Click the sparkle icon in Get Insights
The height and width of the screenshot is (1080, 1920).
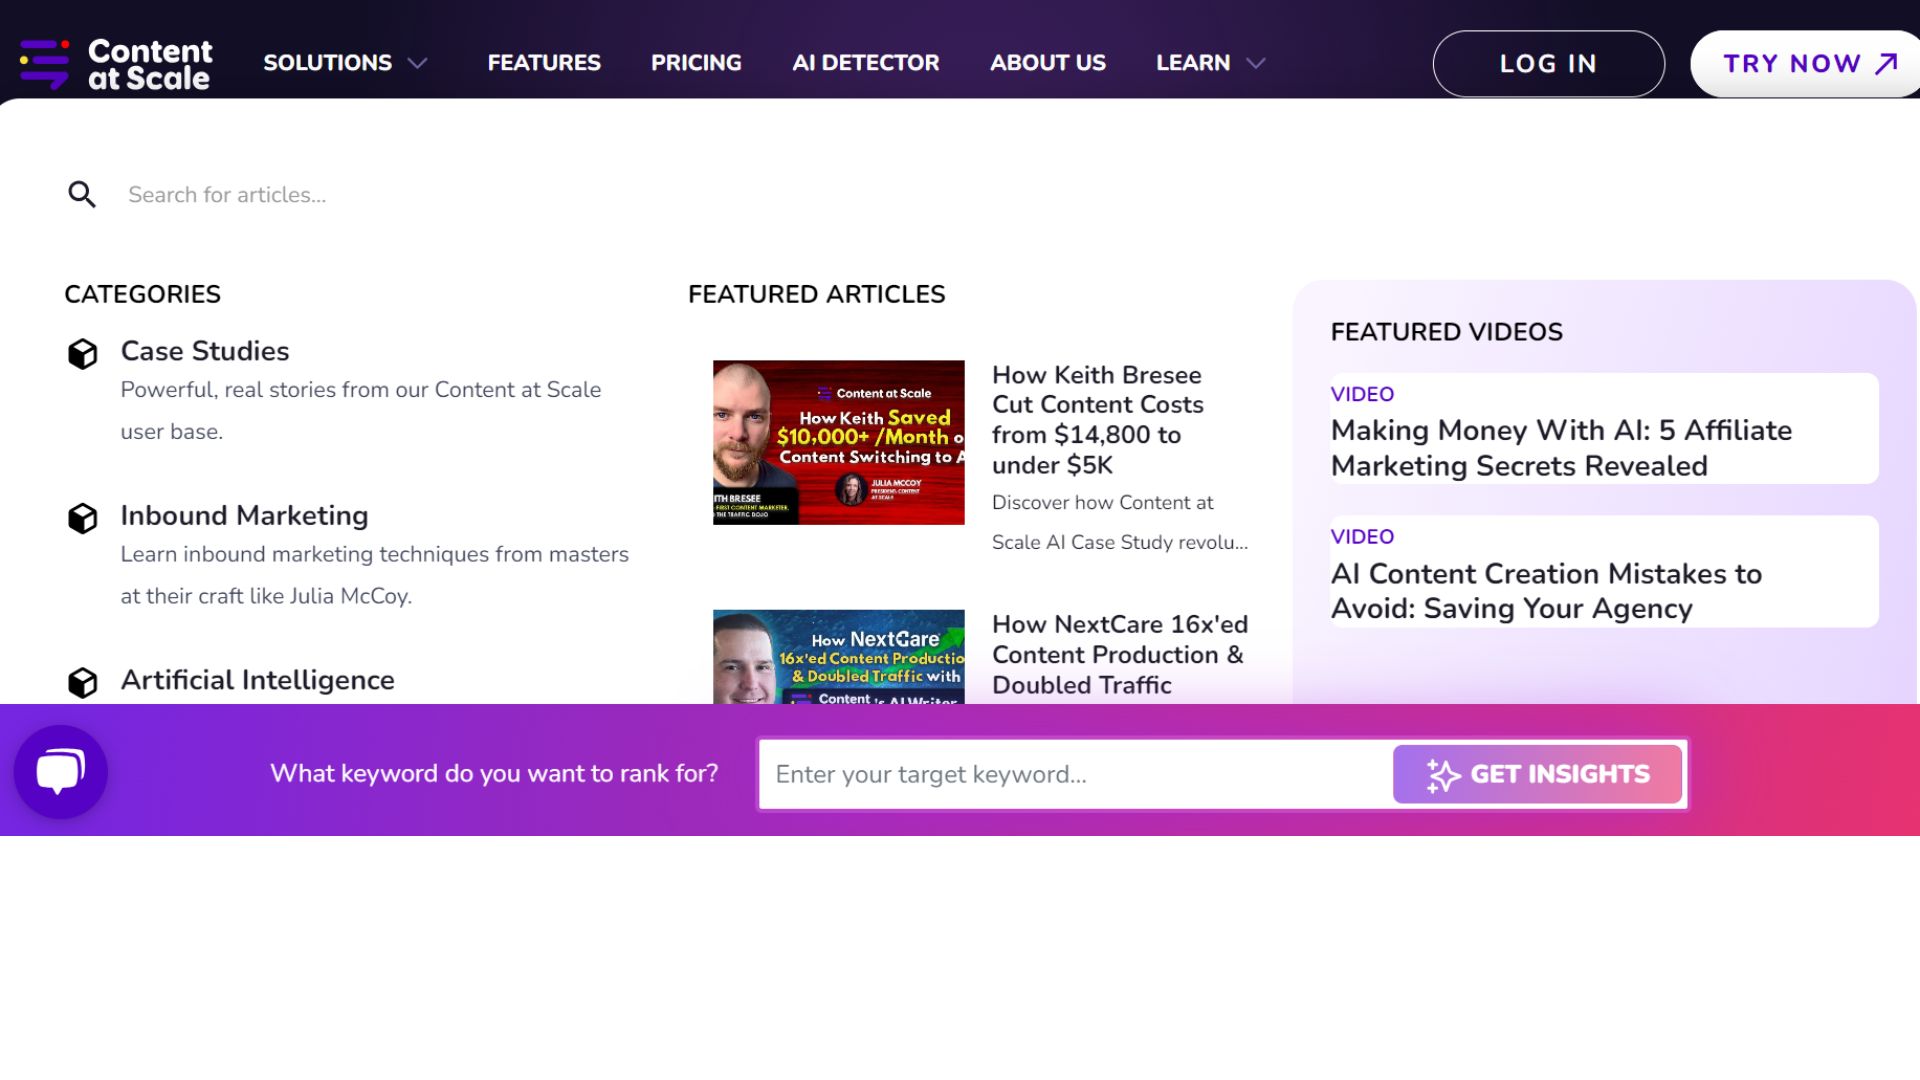tap(1443, 775)
